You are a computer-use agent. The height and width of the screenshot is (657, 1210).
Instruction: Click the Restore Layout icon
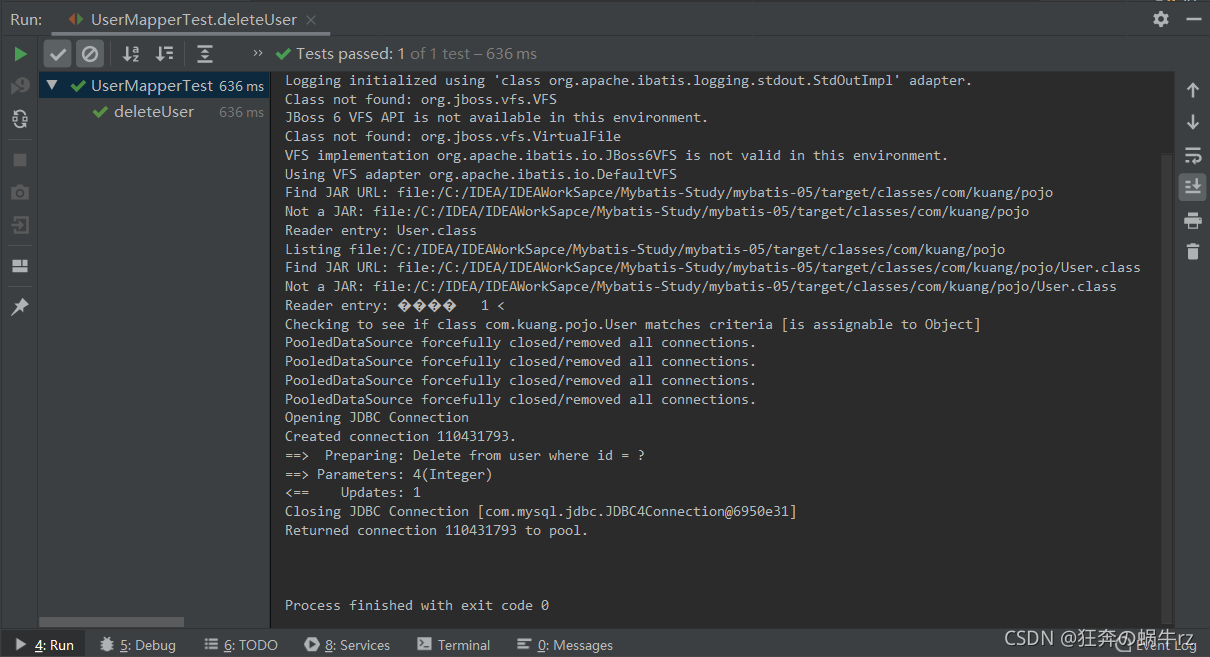click(x=20, y=266)
